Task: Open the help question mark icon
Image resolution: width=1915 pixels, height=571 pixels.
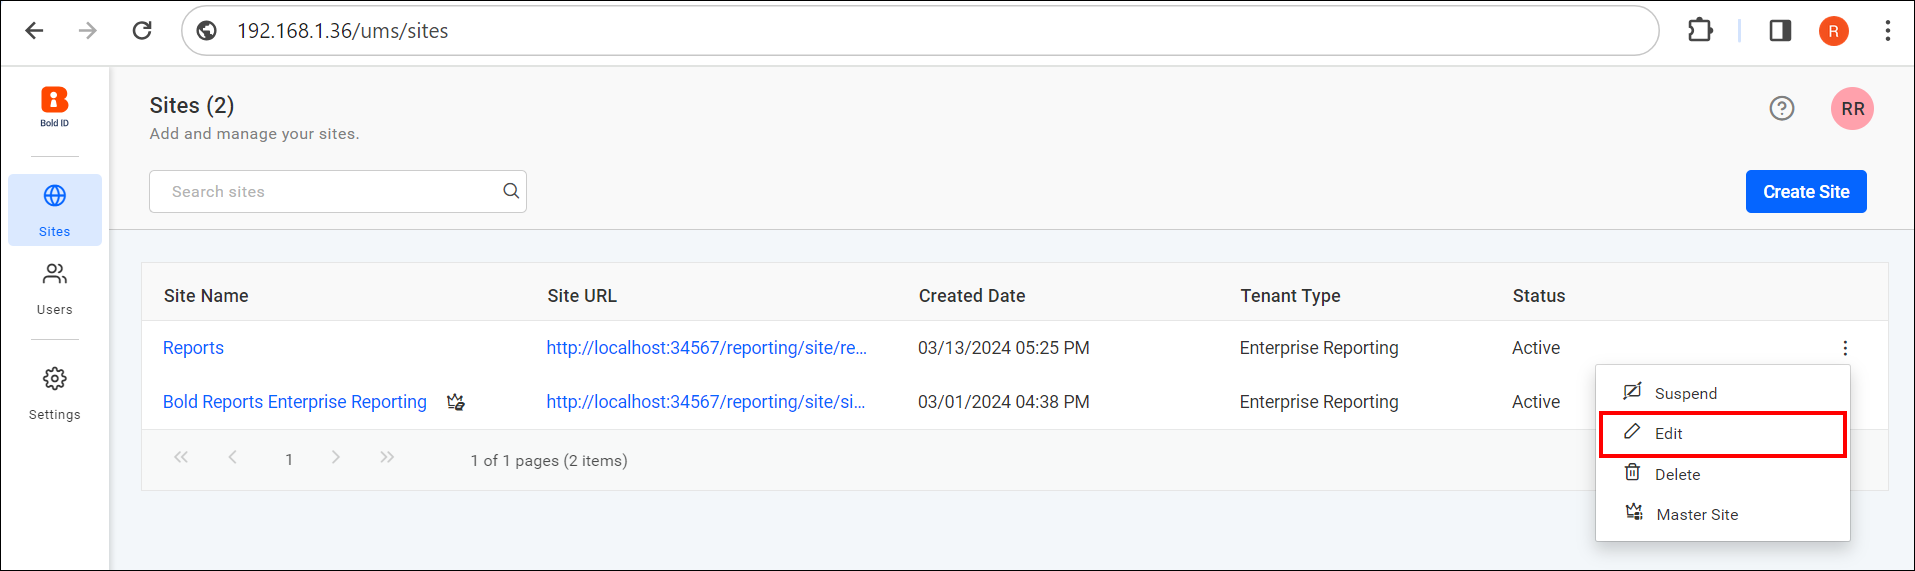Action: click(x=1781, y=108)
